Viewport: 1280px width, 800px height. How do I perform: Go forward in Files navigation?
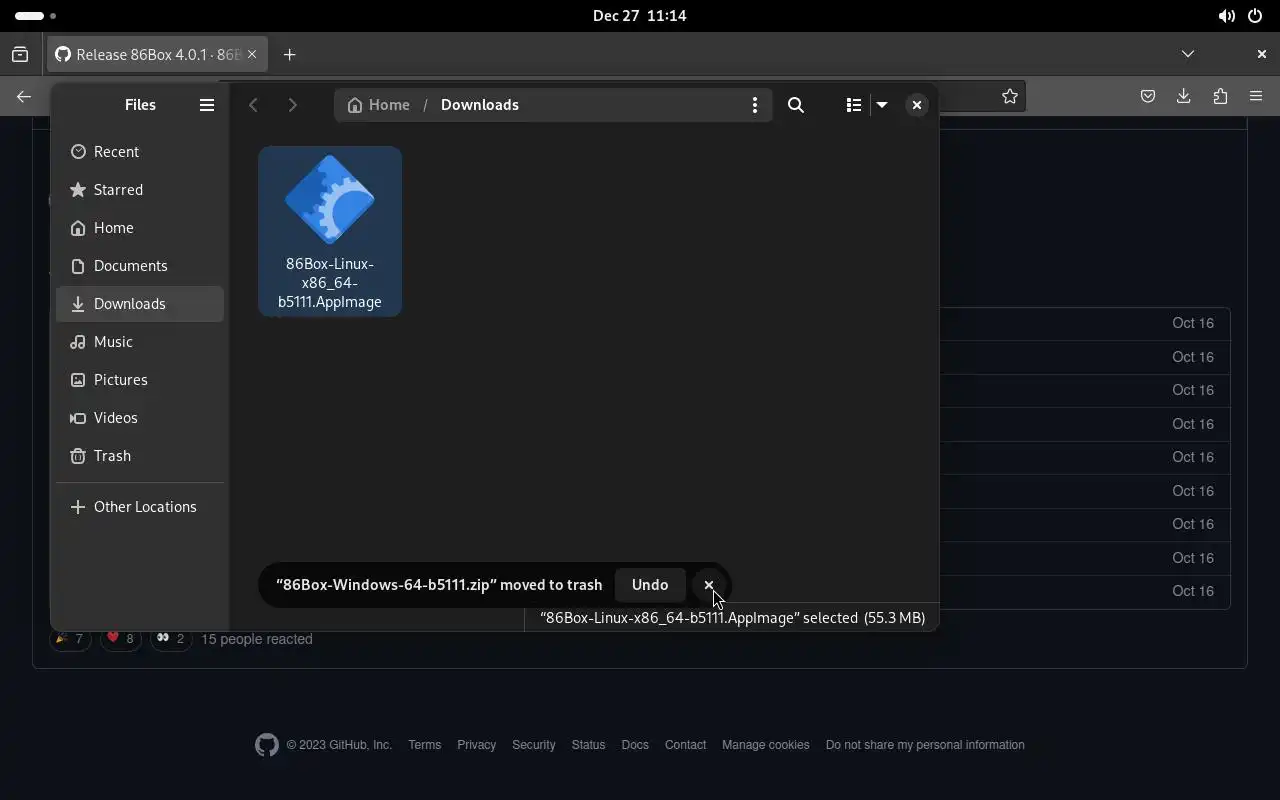(292, 105)
